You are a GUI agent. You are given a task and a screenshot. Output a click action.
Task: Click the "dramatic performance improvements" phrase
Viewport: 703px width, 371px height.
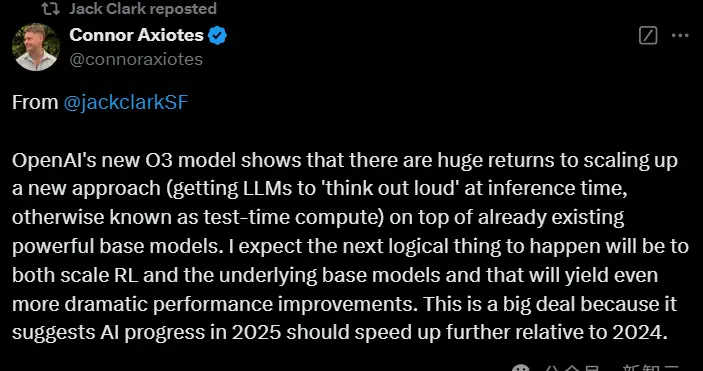coord(239,304)
